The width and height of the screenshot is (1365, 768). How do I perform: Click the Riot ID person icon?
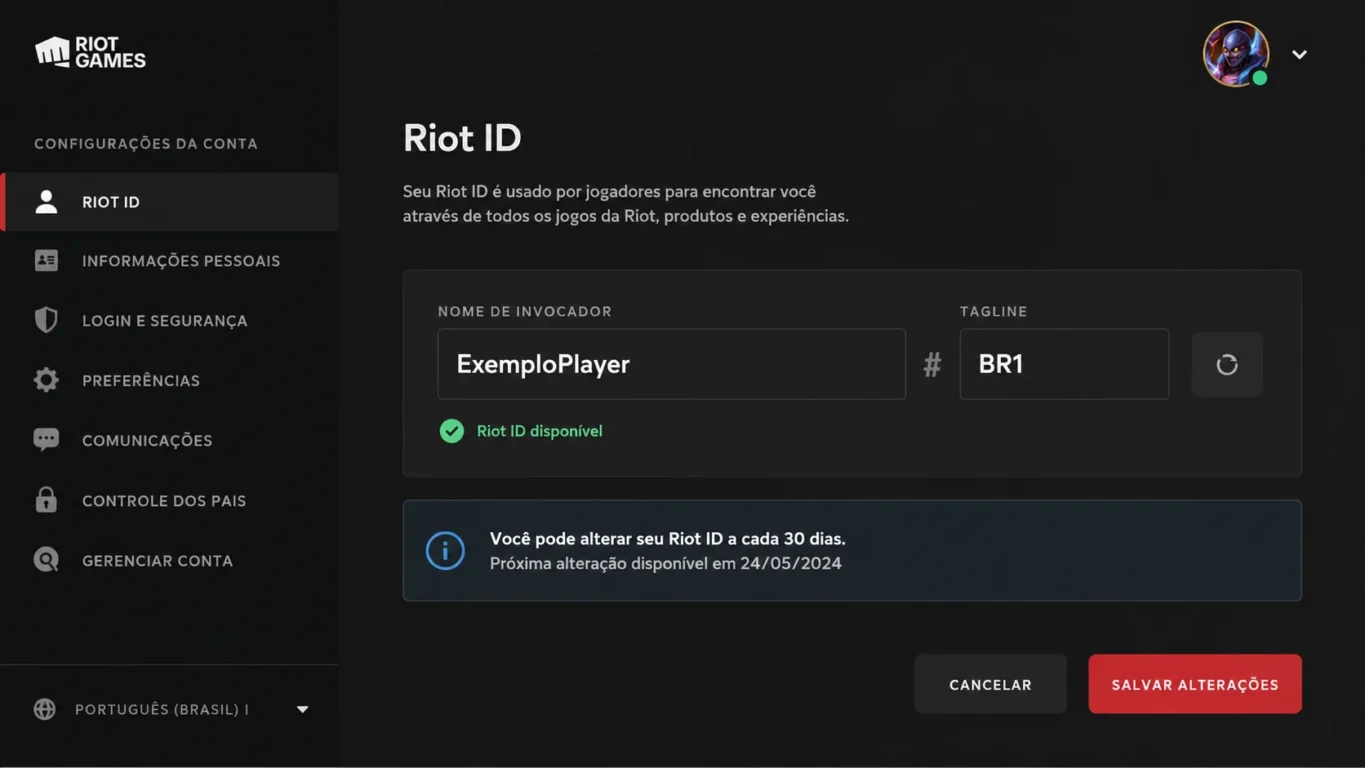pos(46,202)
